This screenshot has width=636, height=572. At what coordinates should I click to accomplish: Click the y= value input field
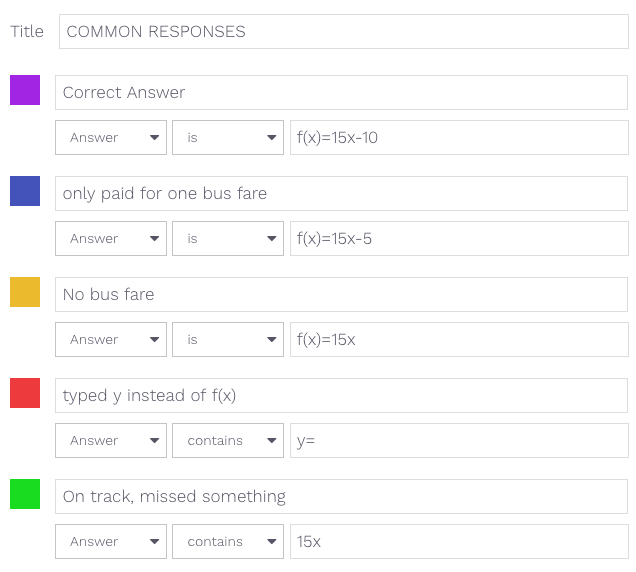(x=459, y=441)
